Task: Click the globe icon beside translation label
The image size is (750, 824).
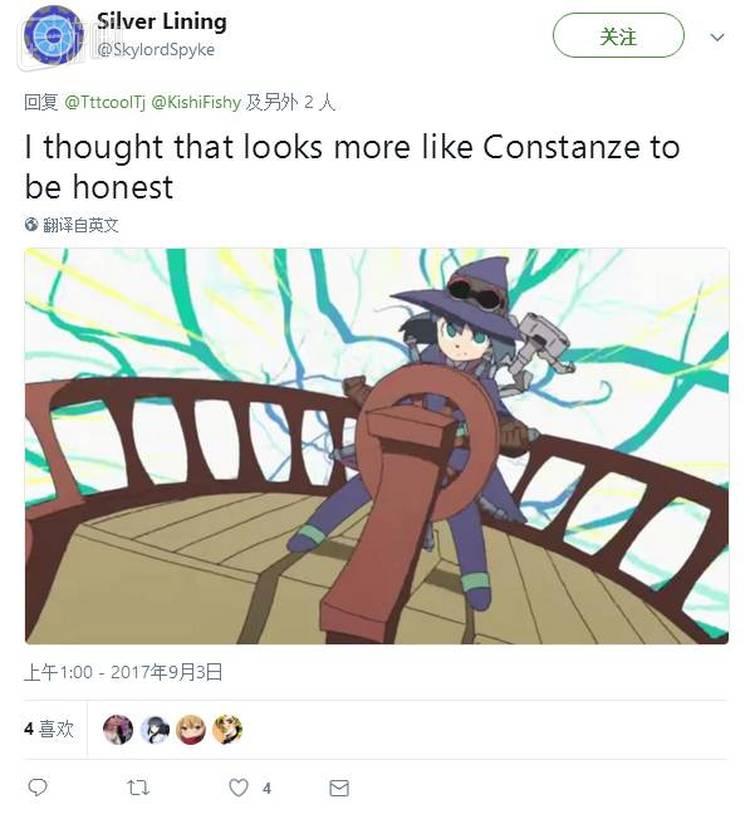Action: tap(32, 224)
